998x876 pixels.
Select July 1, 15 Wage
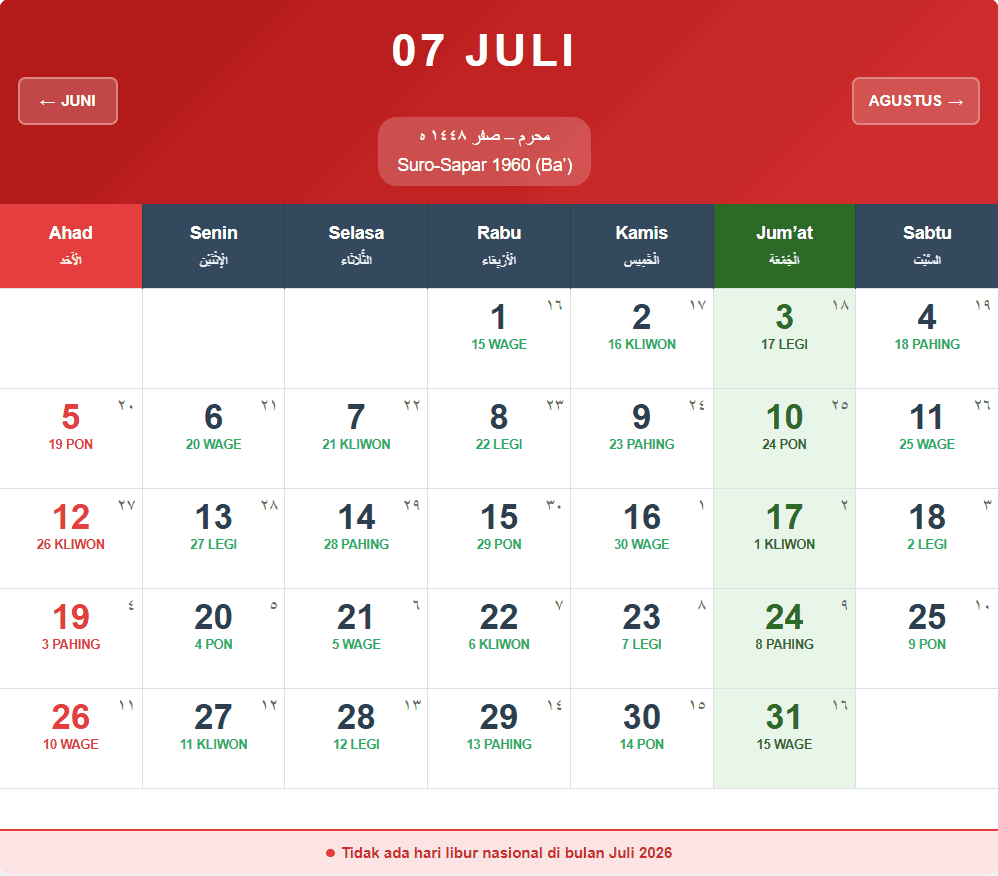click(499, 339)
